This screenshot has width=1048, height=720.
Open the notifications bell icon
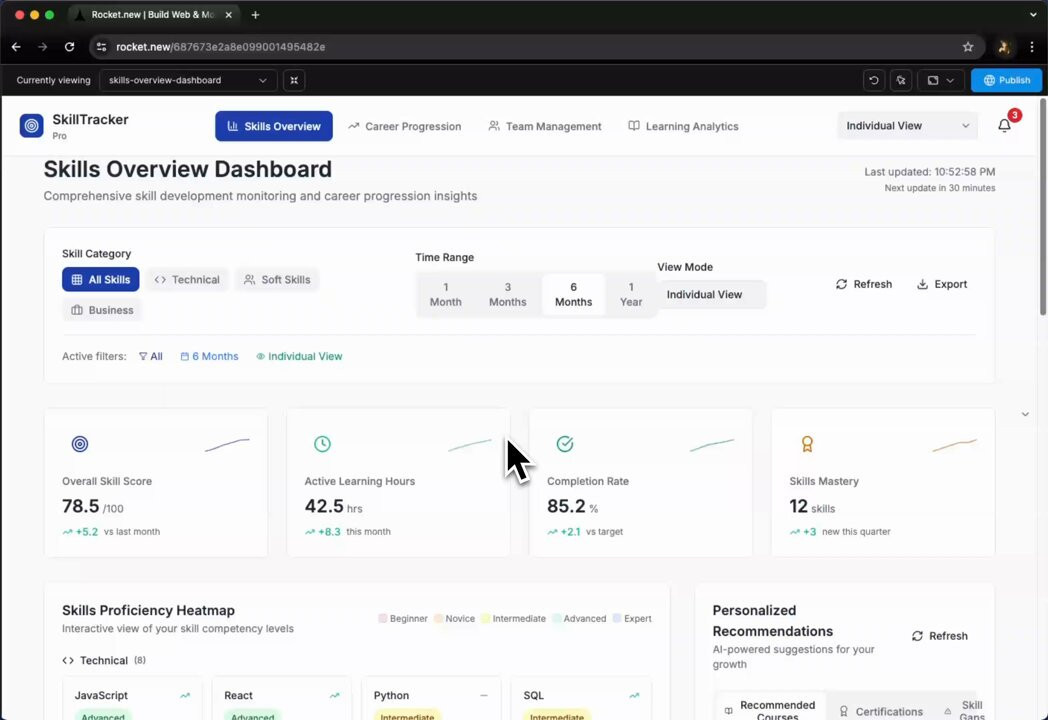point(1004,126)
